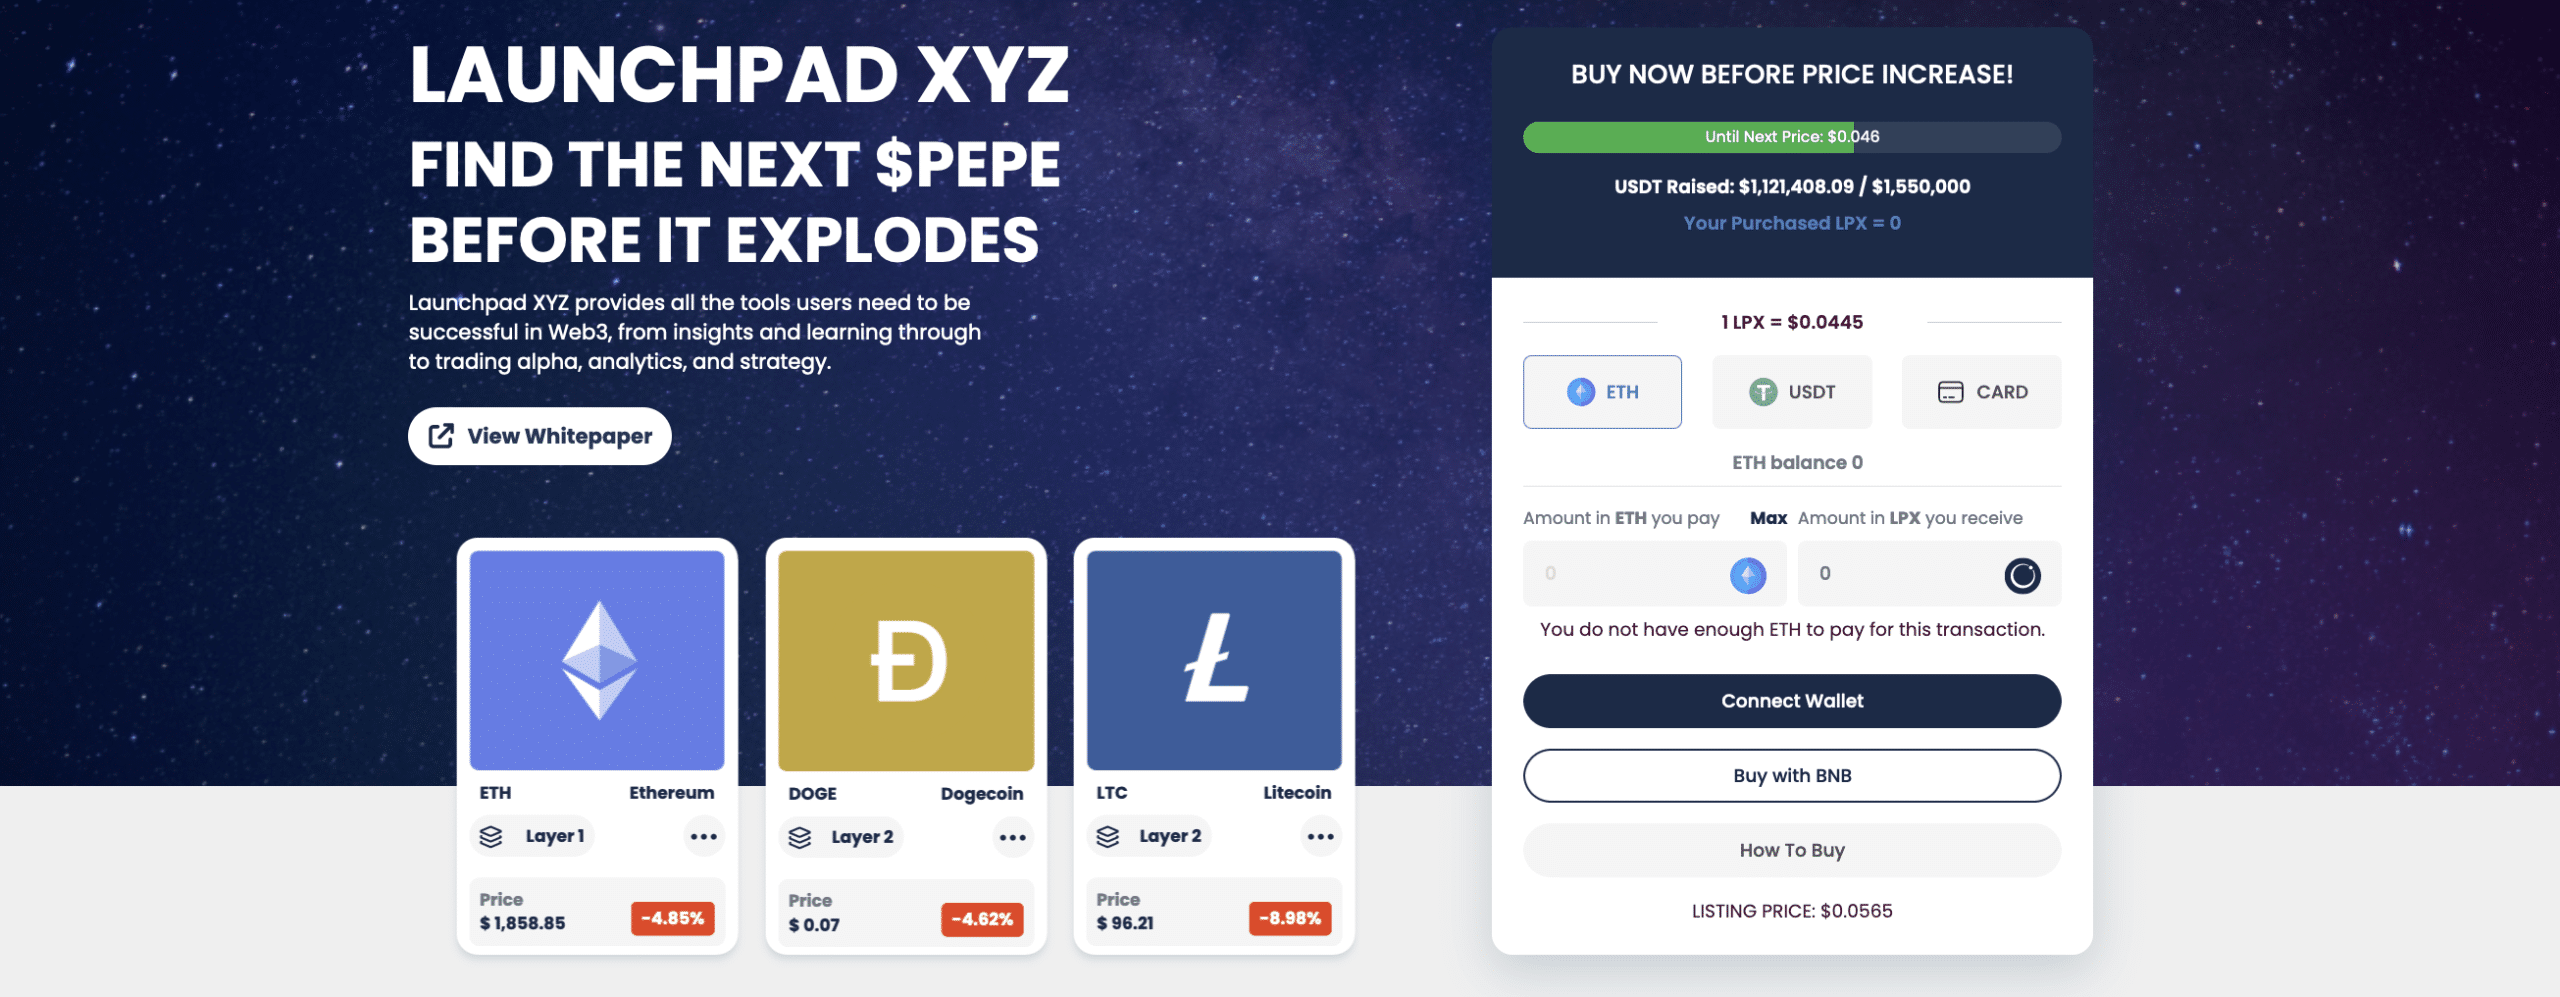2560x997 pixels.
Task: Open the How To Buy guide
Action: coord(1792,850)
